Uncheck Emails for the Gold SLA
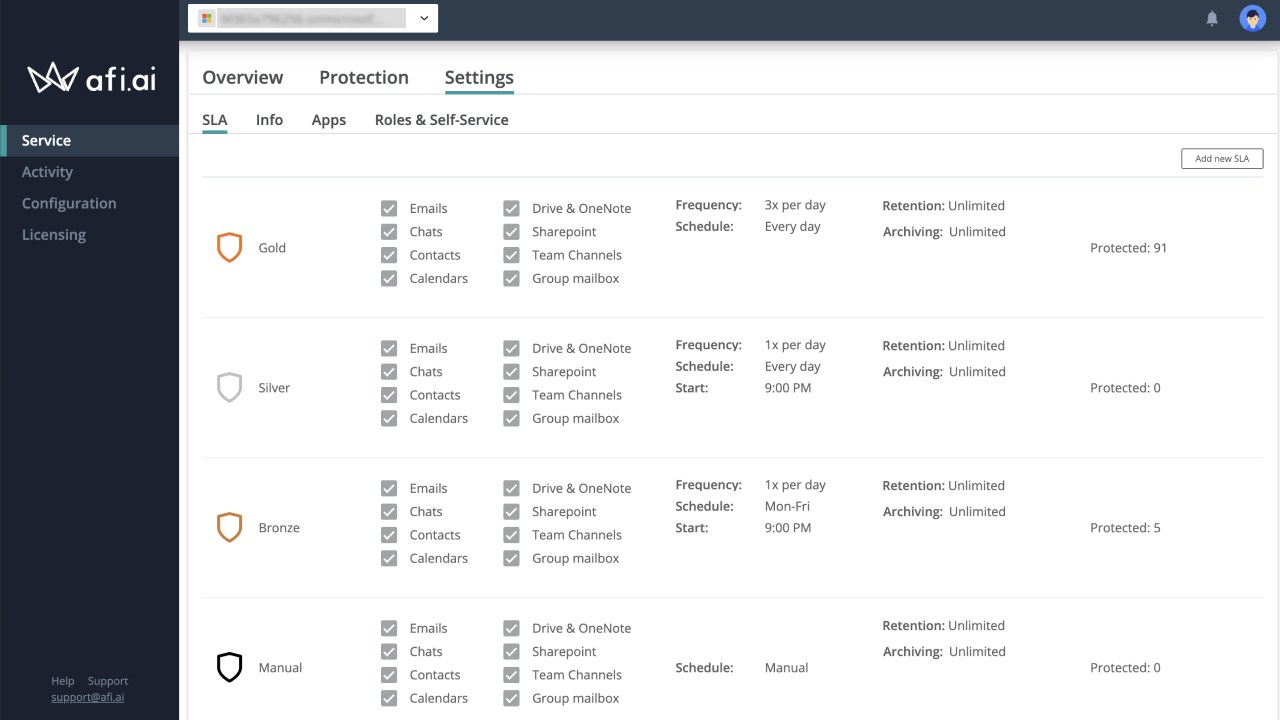This screenshot has height=720, width=1280. (389, 208)
